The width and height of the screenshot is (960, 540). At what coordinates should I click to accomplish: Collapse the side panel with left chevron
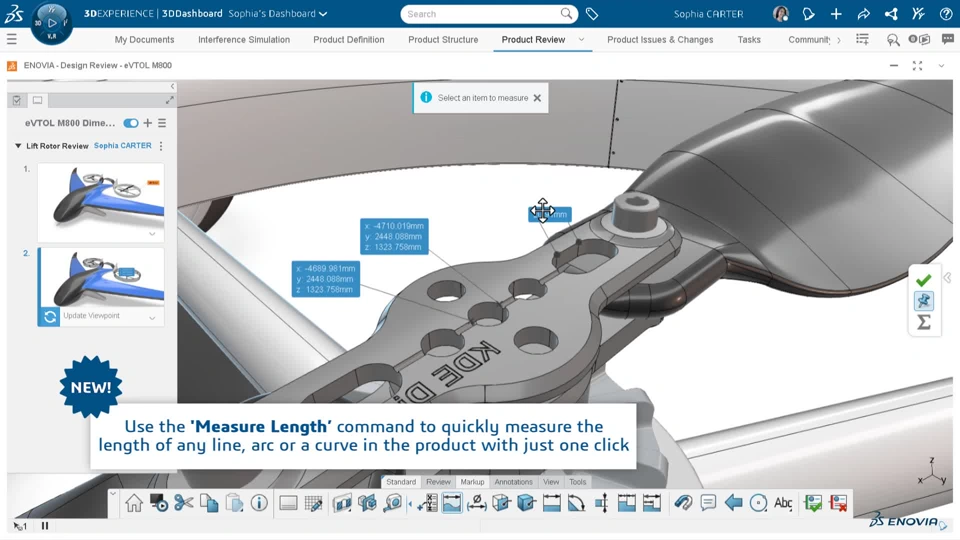pos(172,86)
